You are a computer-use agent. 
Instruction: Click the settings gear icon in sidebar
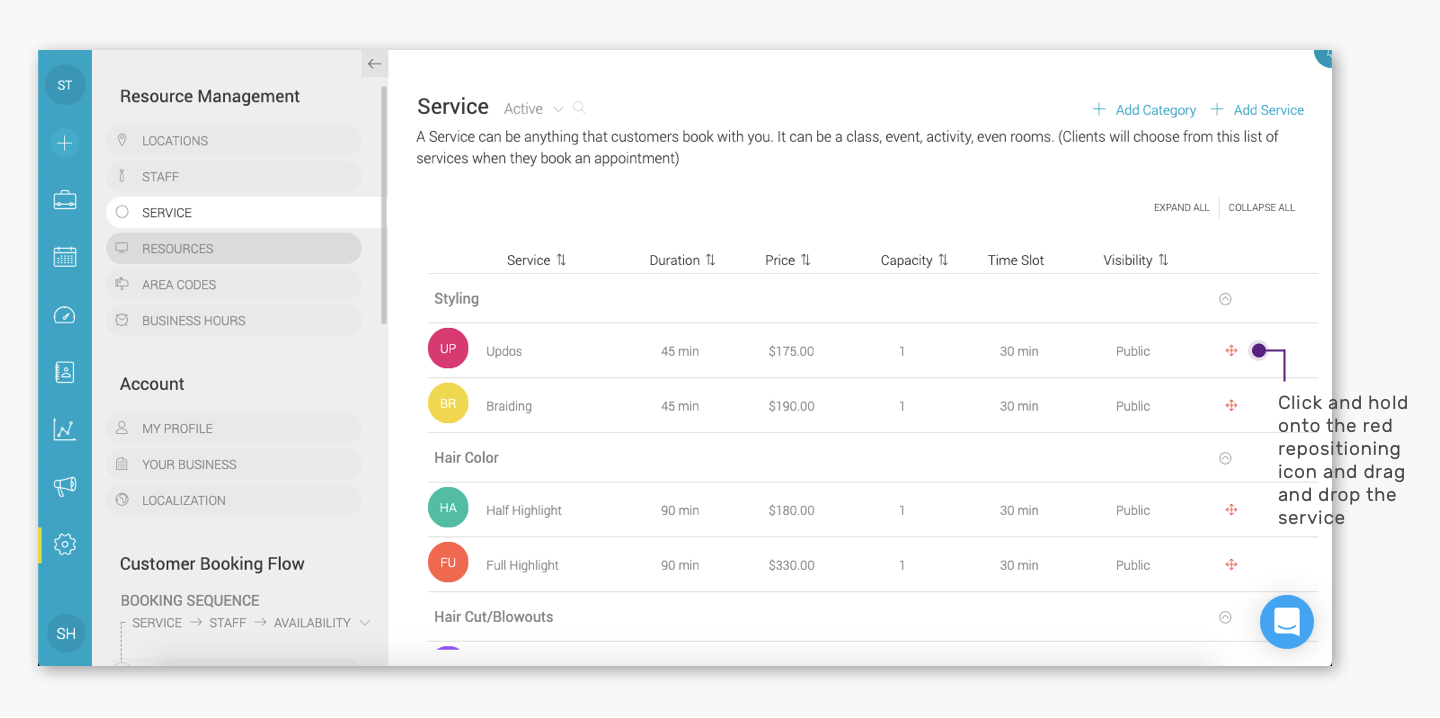(x=65, y=545)
